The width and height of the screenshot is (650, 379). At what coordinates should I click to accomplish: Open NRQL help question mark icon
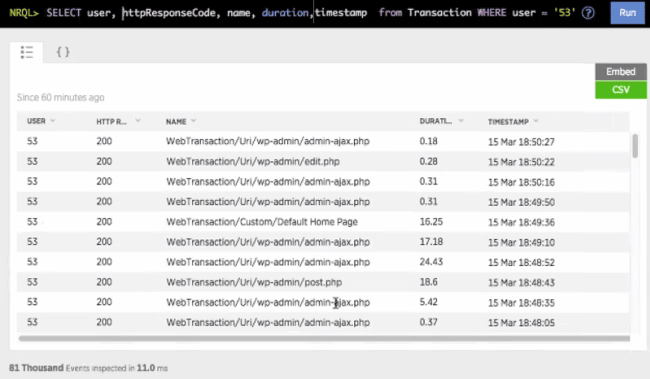click(x=588, y=13)
